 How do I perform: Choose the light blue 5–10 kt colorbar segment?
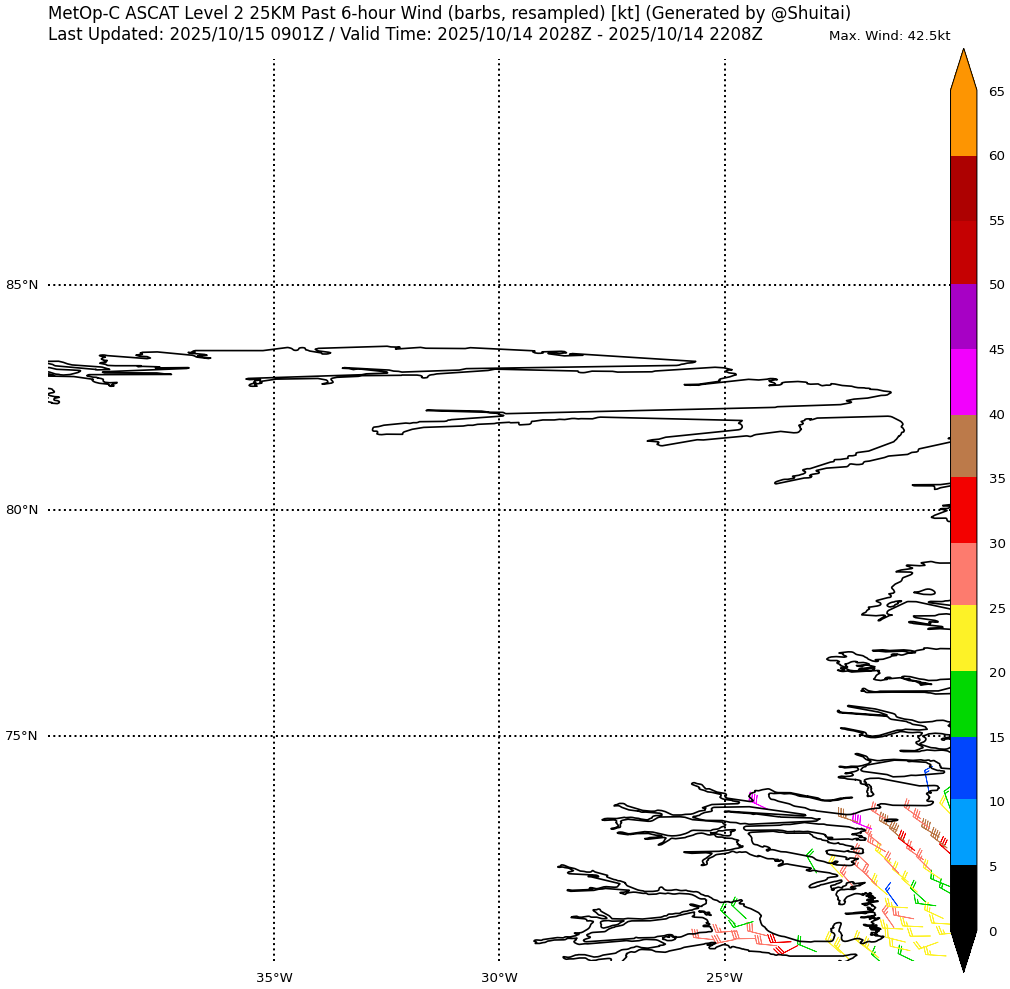coord(963,833)
